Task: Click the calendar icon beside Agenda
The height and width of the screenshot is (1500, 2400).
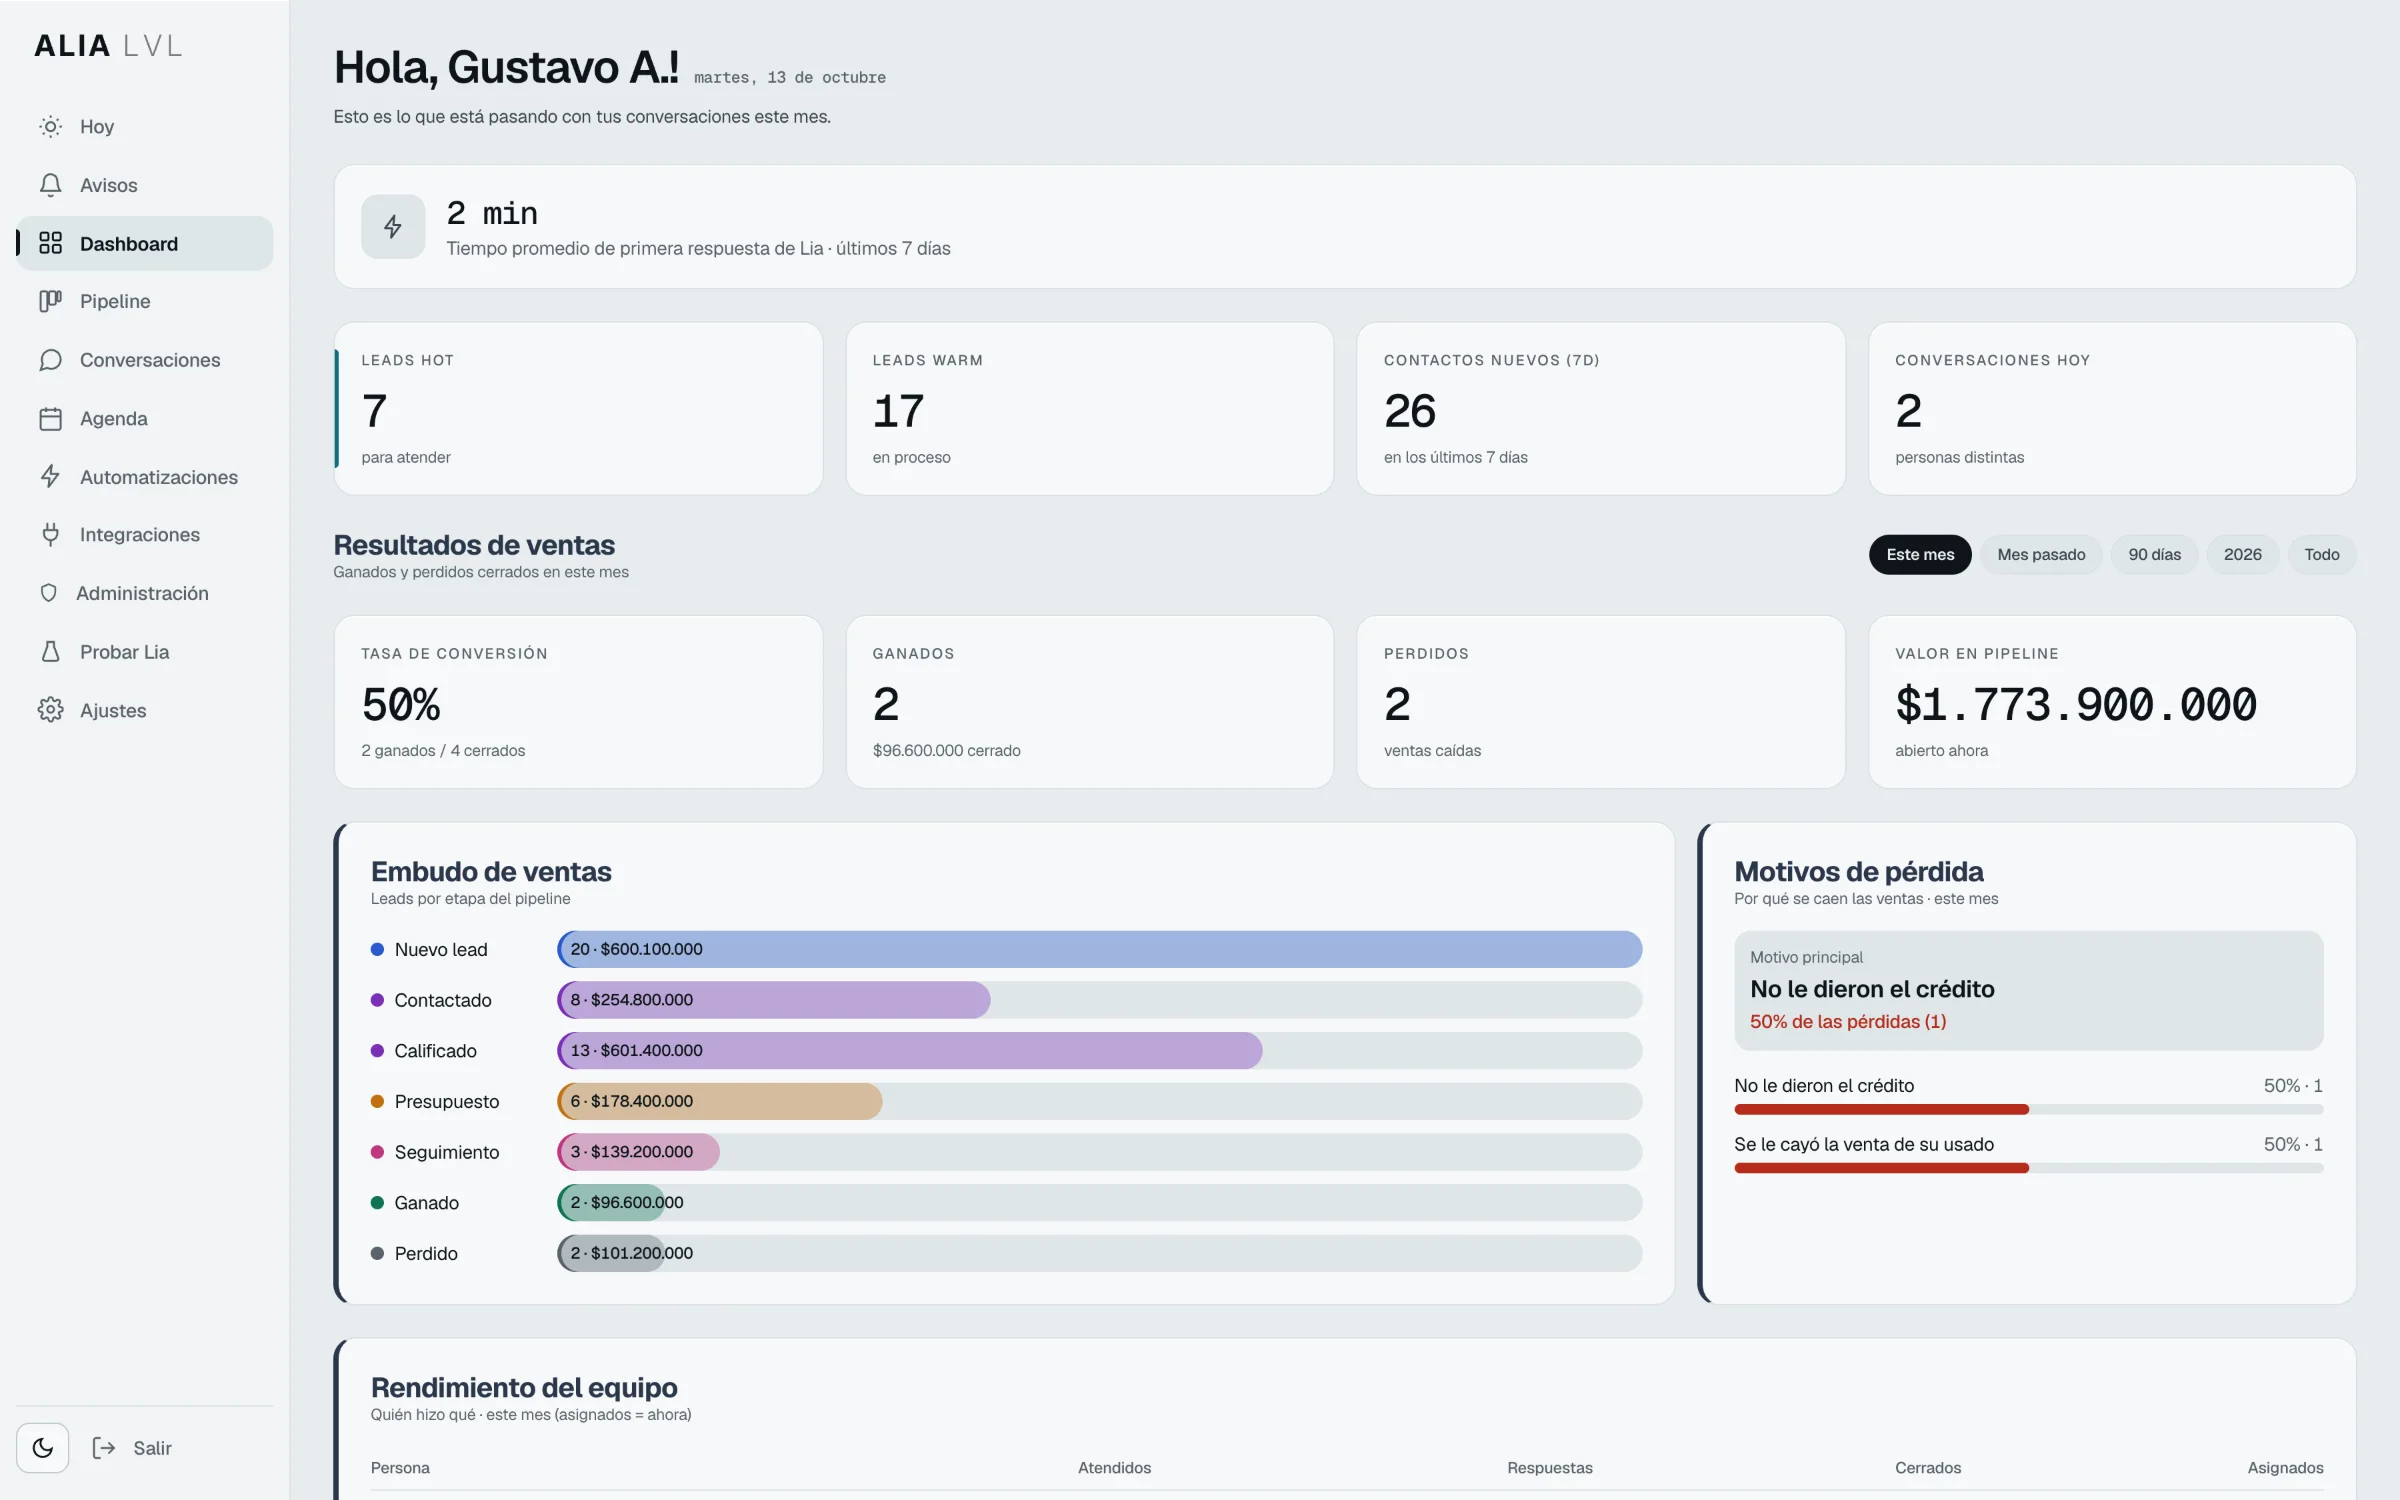Action: coord(50,418)
